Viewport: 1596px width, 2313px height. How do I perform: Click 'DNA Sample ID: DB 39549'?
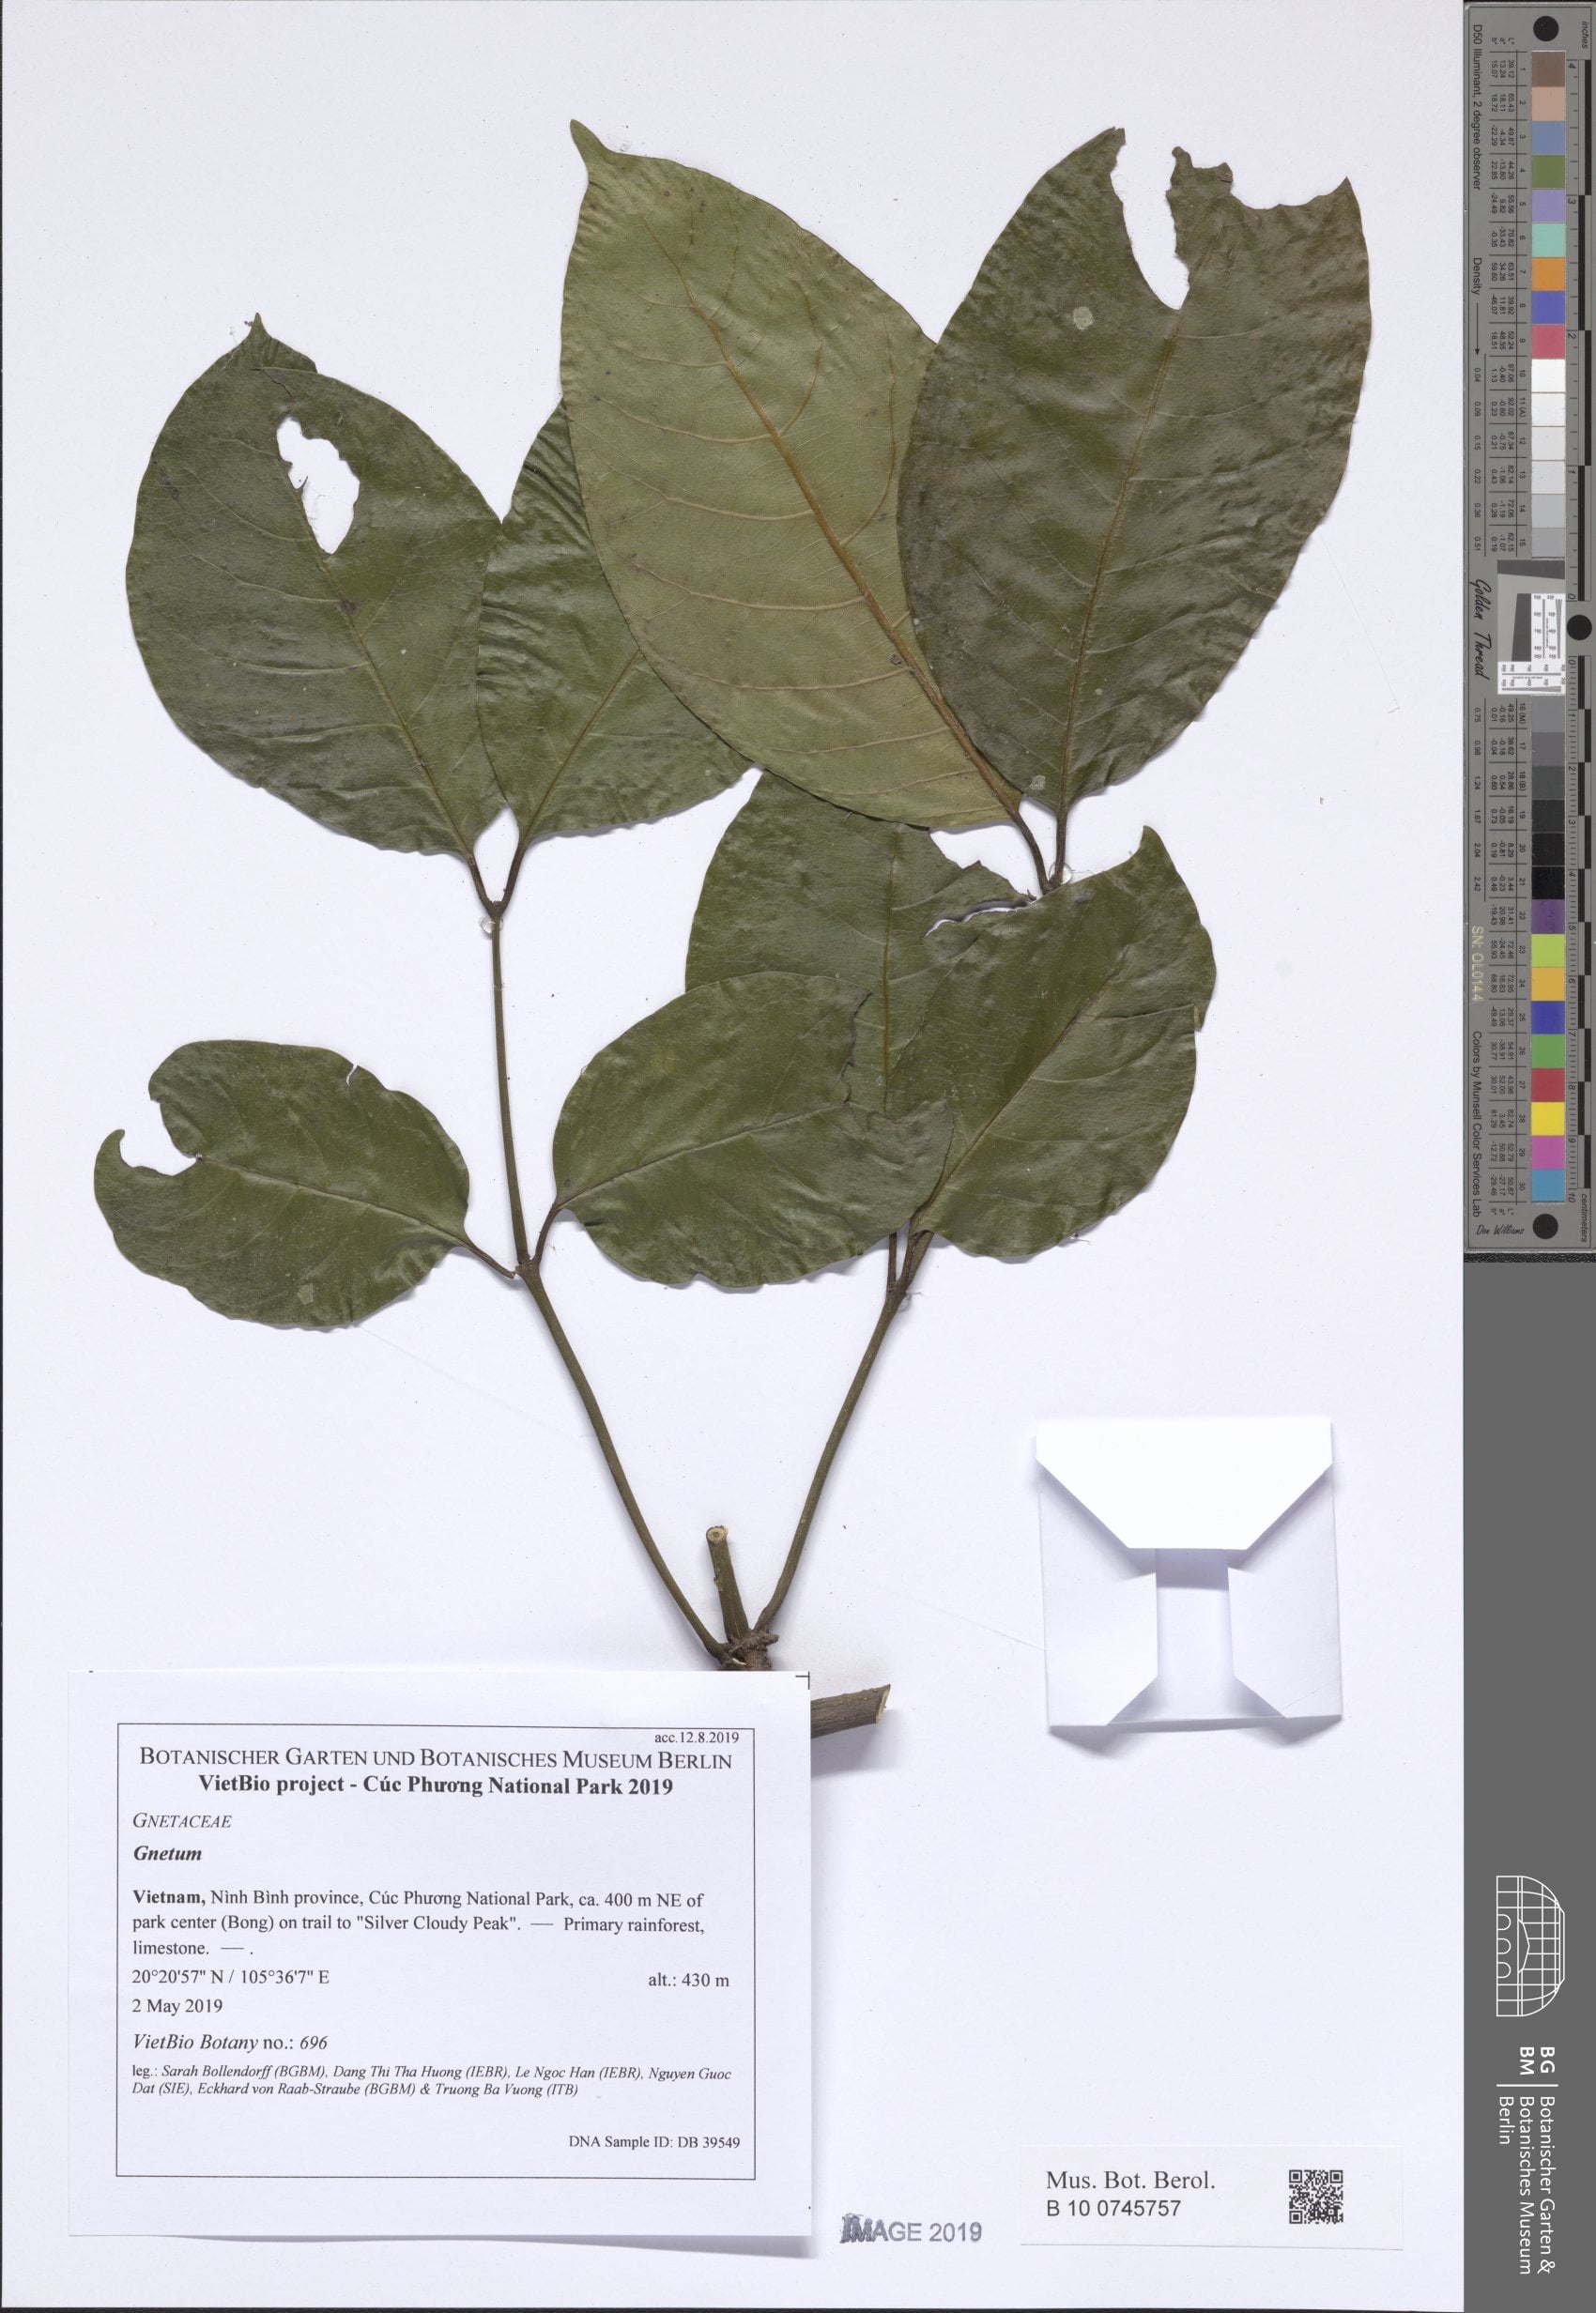654,2142
